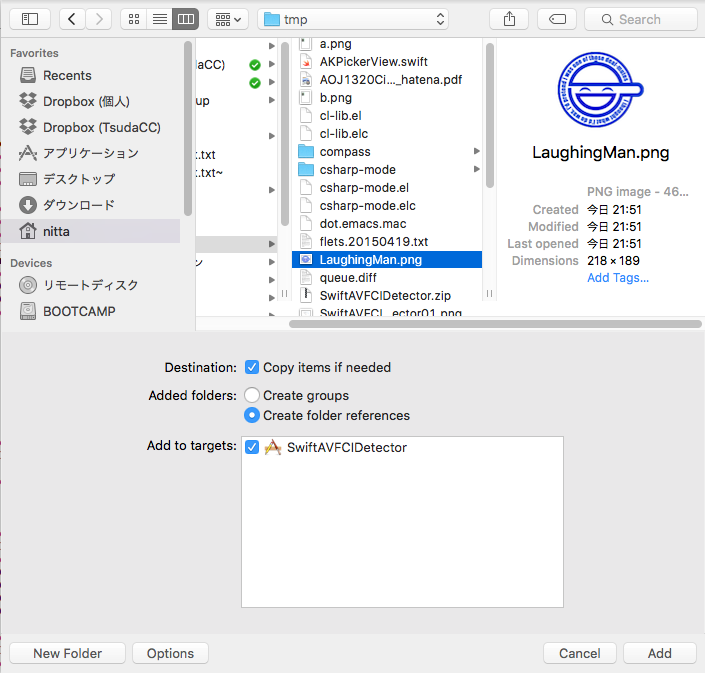Select Recents in Favorites sidebar
Image resolution: width=705 pixels, height=673 pixels.
tap(67, 75)
